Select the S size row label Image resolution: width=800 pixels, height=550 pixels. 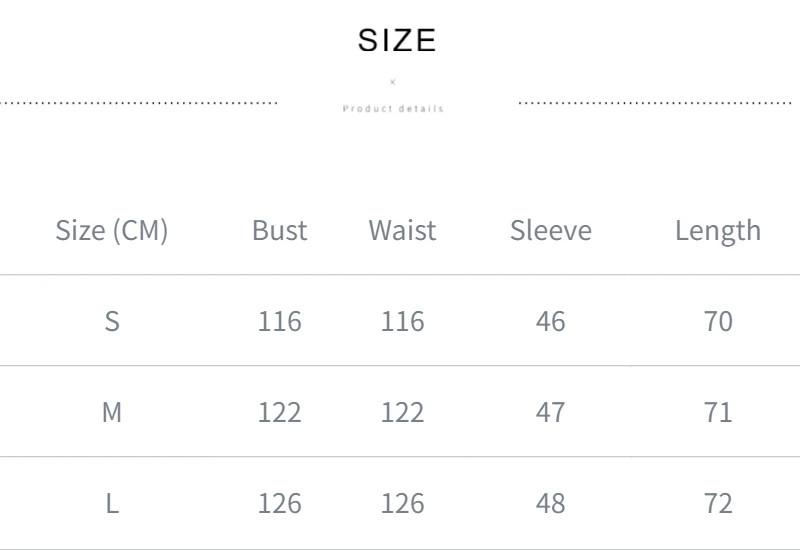[x=112, y=321]
